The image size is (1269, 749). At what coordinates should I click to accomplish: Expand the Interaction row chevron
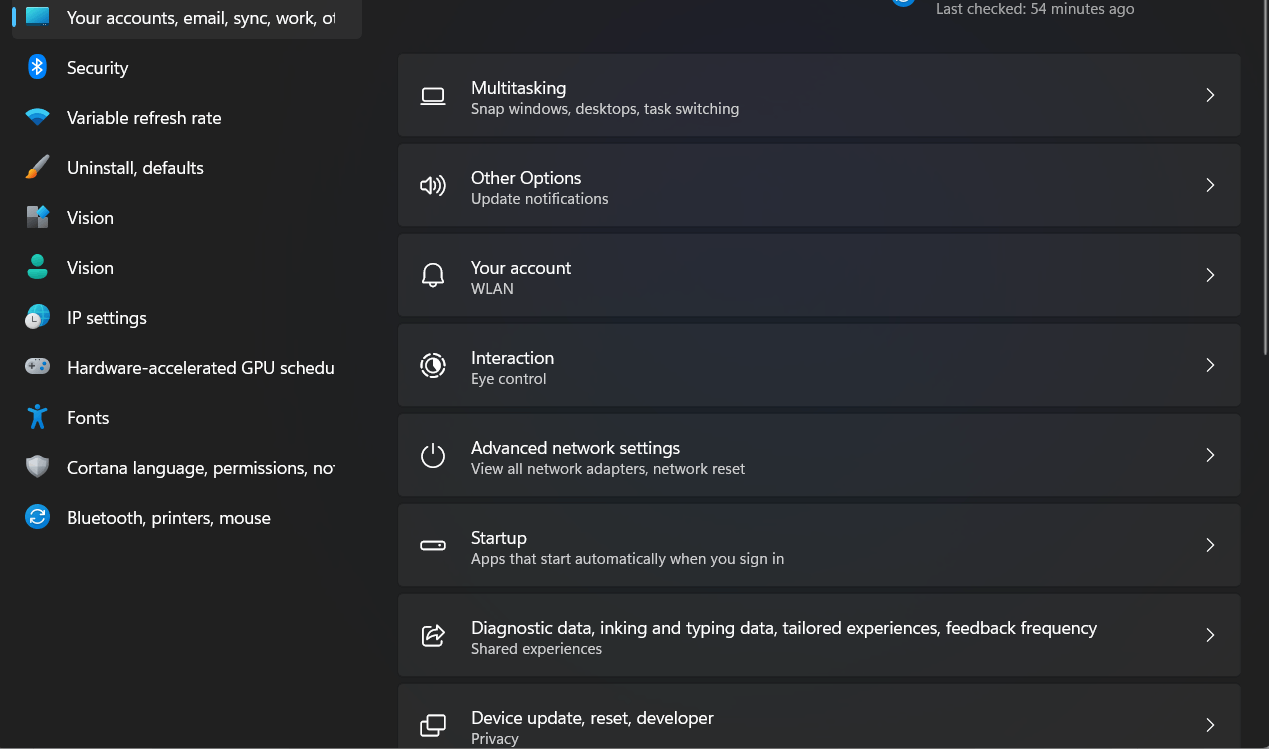1210,365
